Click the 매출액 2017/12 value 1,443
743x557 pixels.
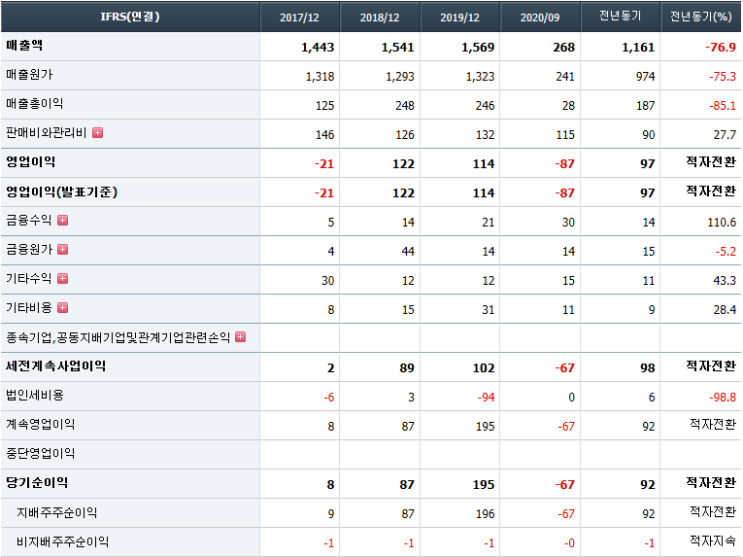click(317, 47)
